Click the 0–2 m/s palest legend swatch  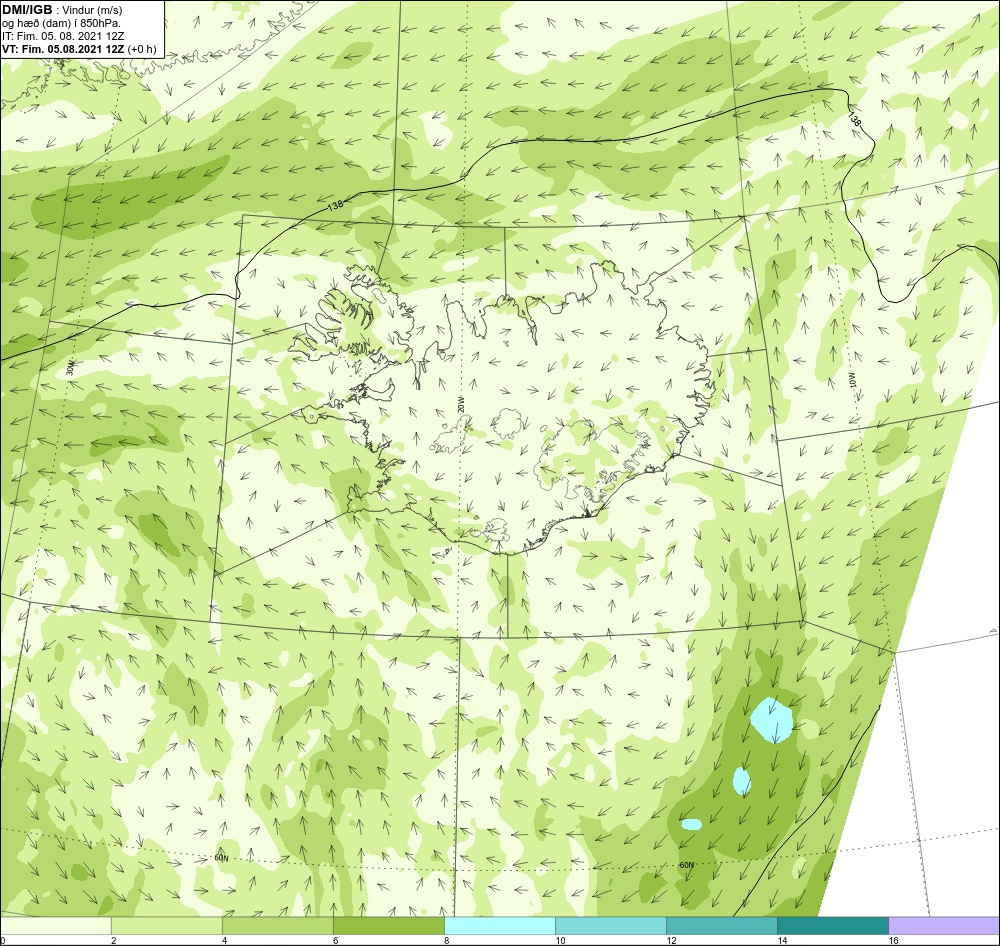(x=56, y=926)
